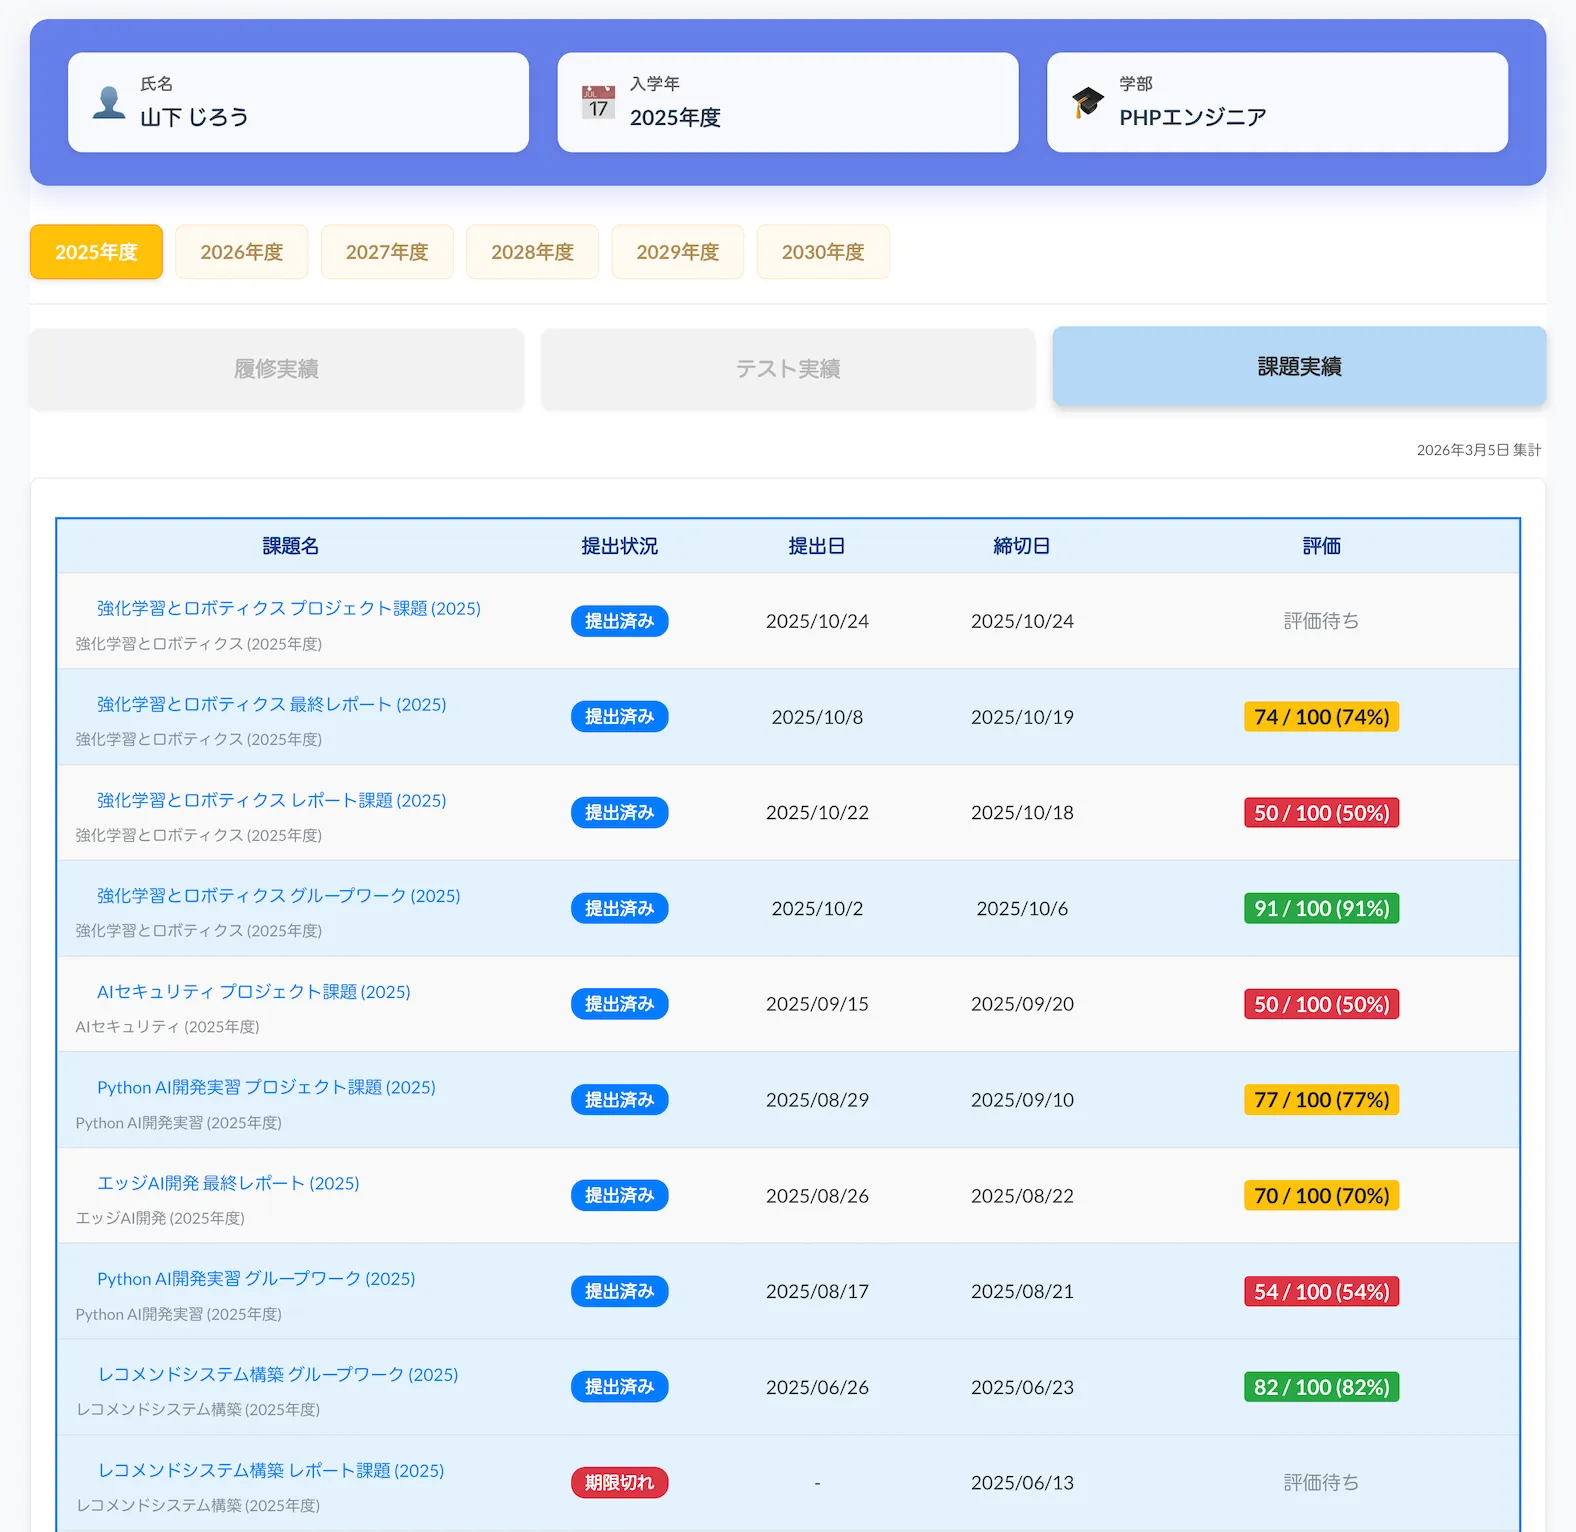This screenshot has height=1532, width=1576.
Task: Click the graduation cap icon
Action: (1087, 103)
